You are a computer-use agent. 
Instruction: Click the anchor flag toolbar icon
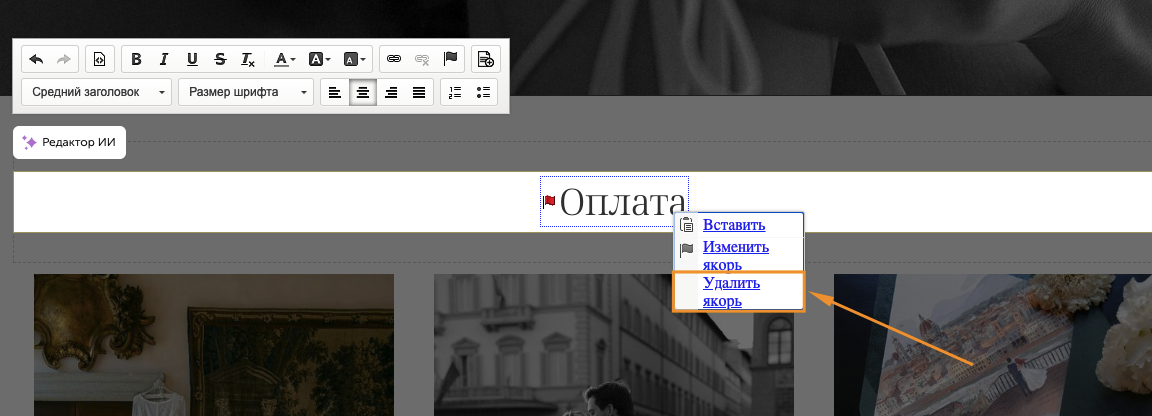450,59
